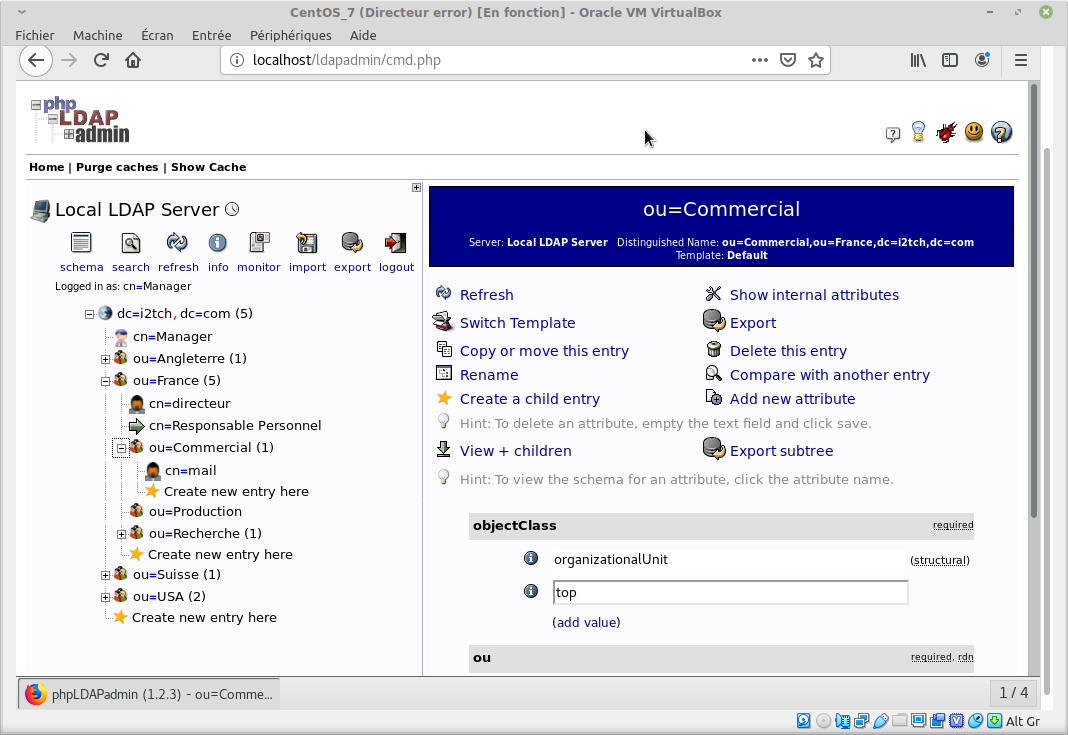Log out using the logout icon
This screenshot has height=735, width=1068.
point(395,243)
